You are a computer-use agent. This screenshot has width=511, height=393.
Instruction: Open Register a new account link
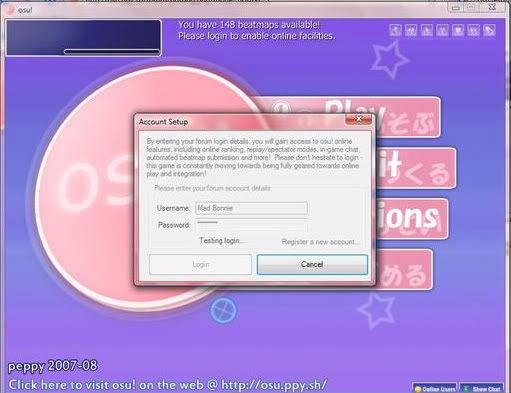[320, 242]
